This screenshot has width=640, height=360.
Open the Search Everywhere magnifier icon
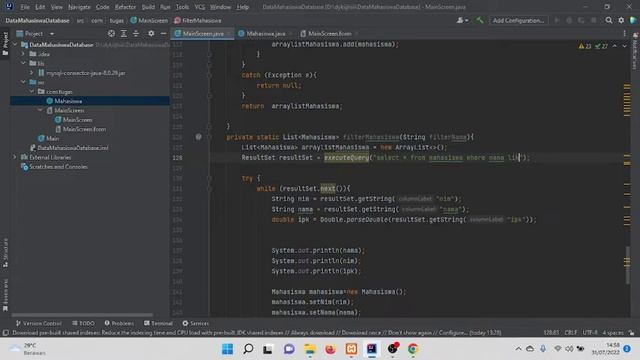tap(609, 20)
